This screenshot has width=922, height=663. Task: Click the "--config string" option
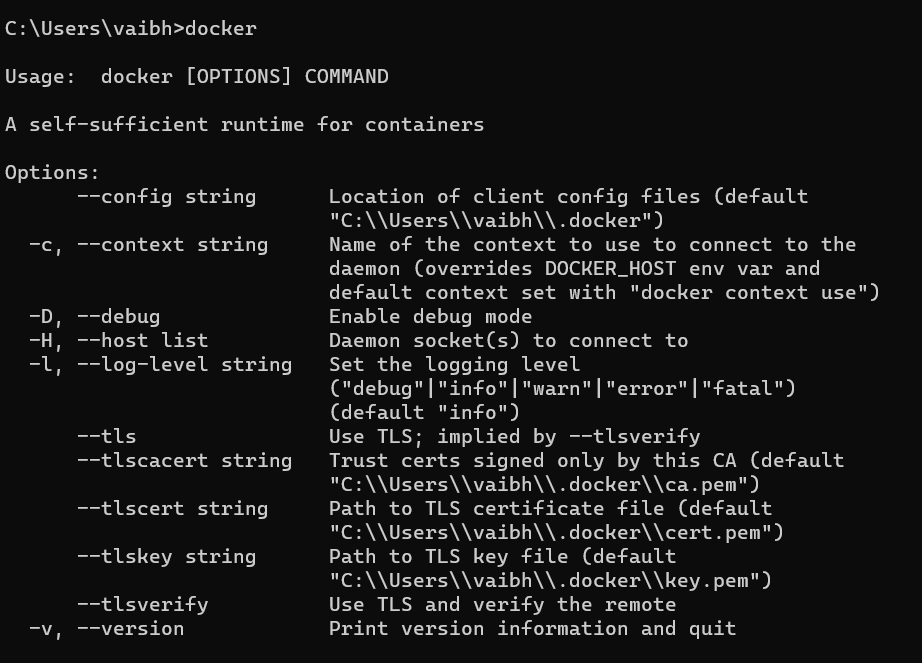pyautogui.click(x=166, y=197)
